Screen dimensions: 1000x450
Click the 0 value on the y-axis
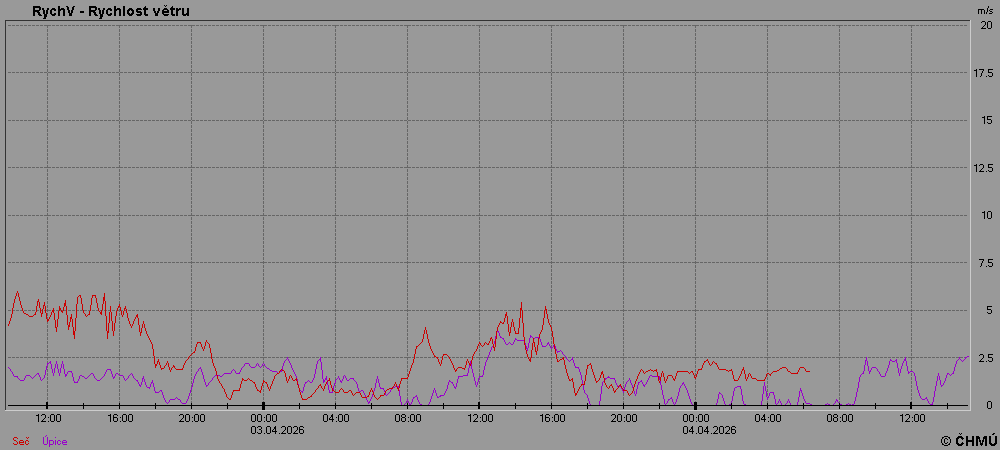(x=988, y=405)
